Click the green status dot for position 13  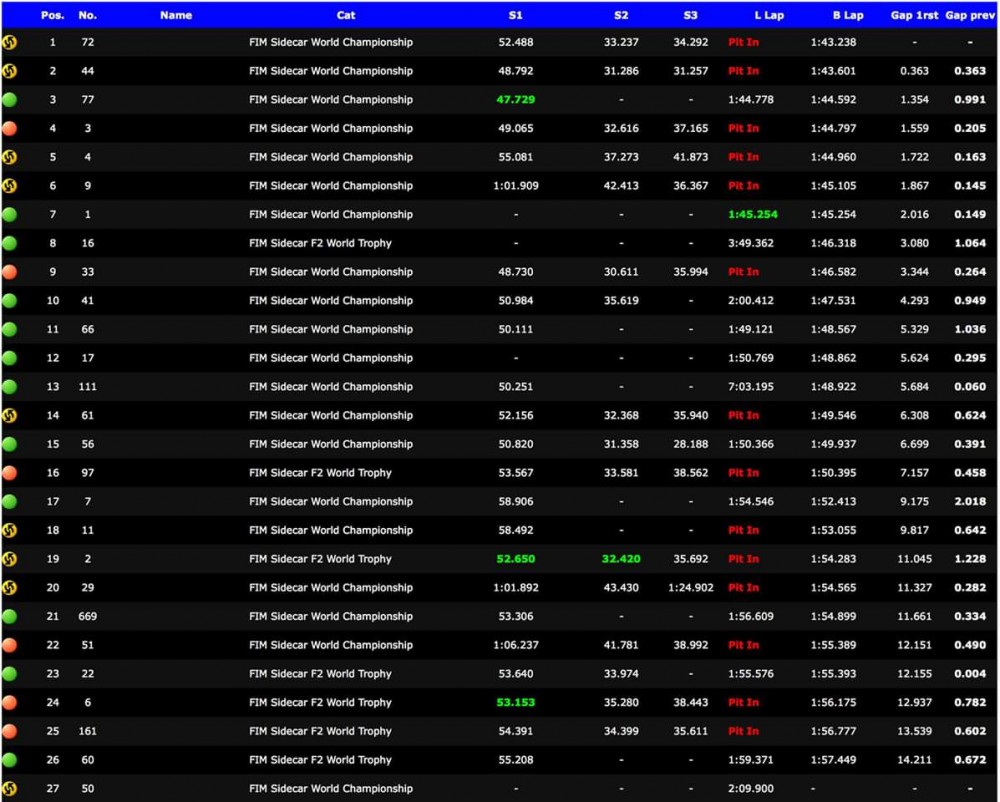10,387
